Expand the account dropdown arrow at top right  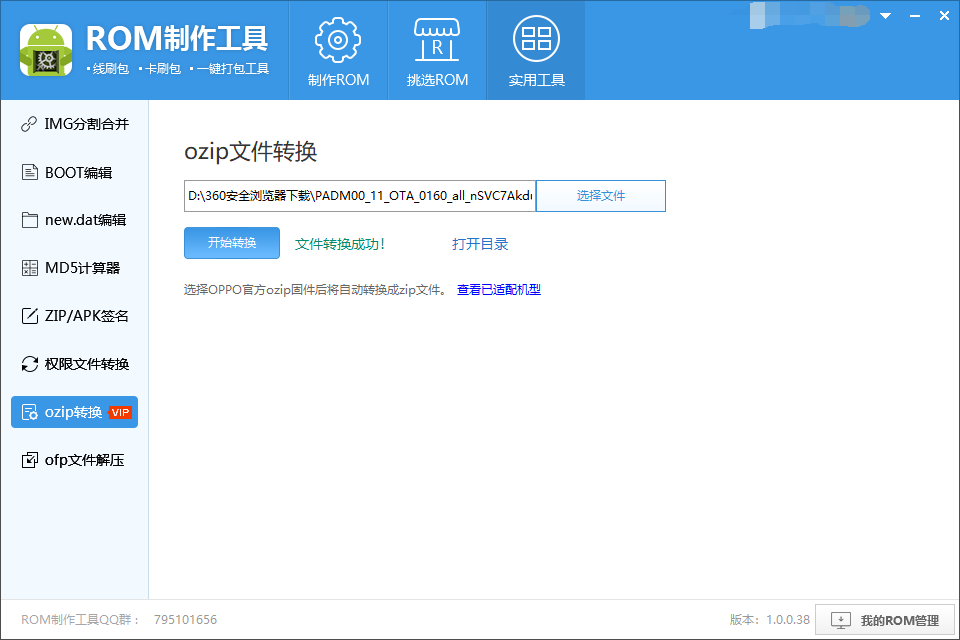[884, 16]
